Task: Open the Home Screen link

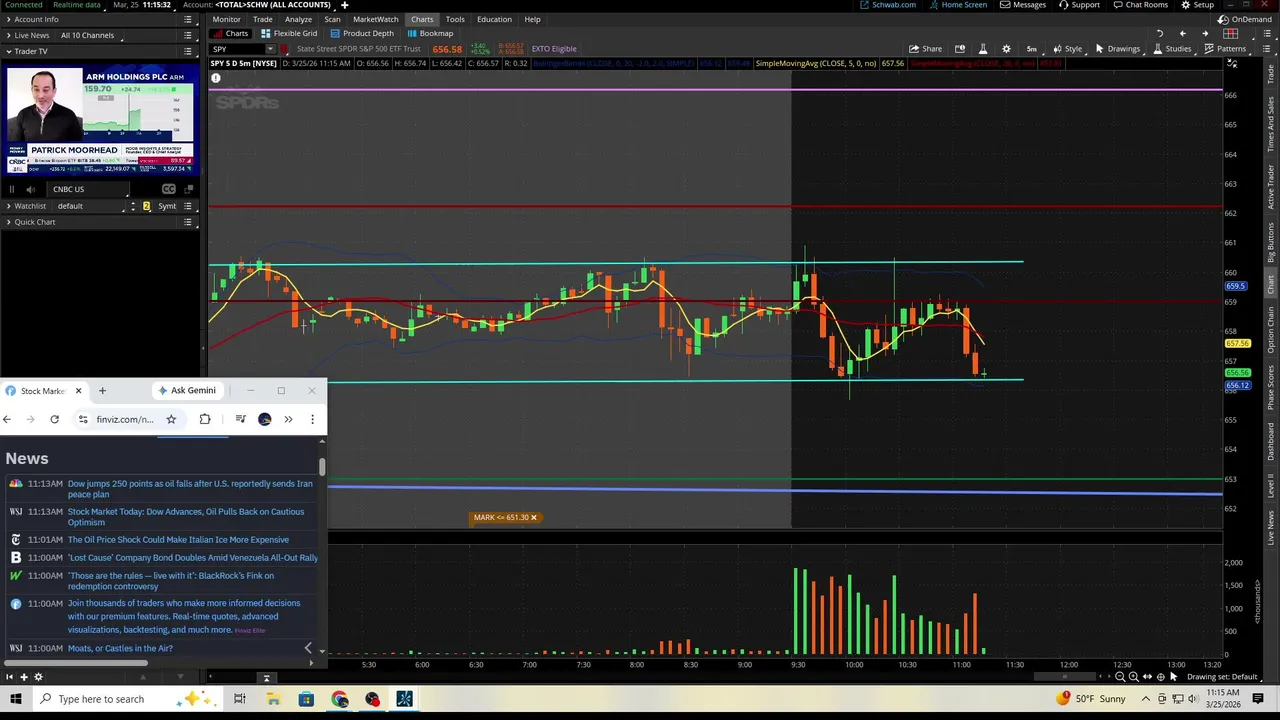Action: 958,5
